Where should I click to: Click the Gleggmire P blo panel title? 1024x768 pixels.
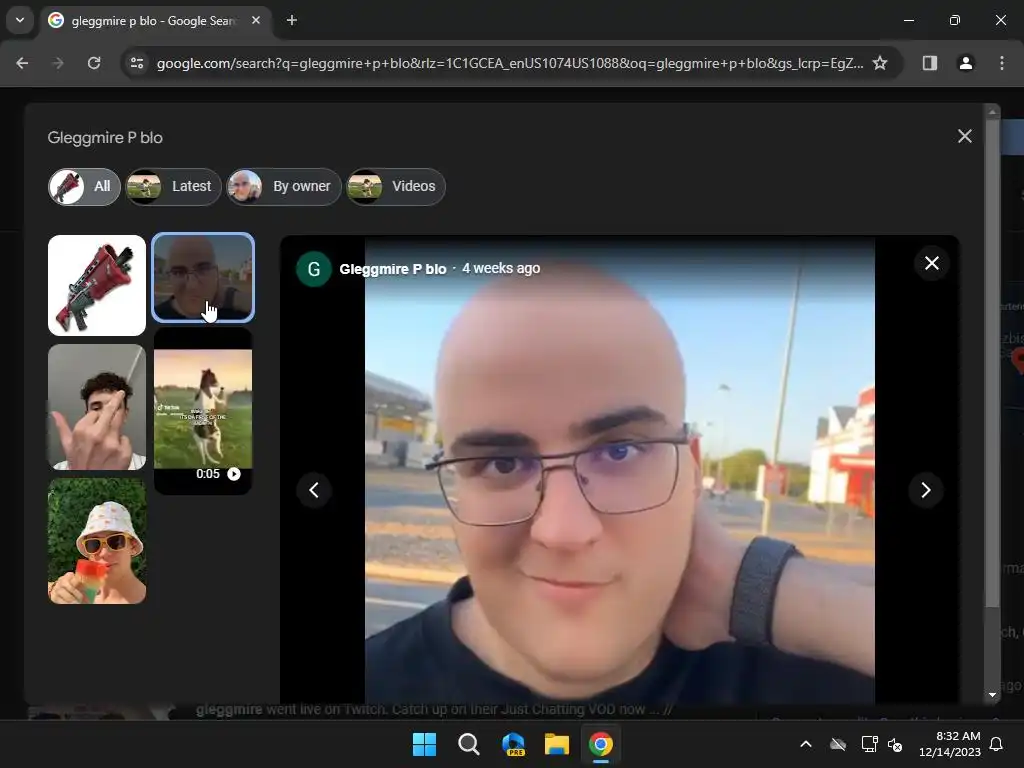(x=105, y=138)
